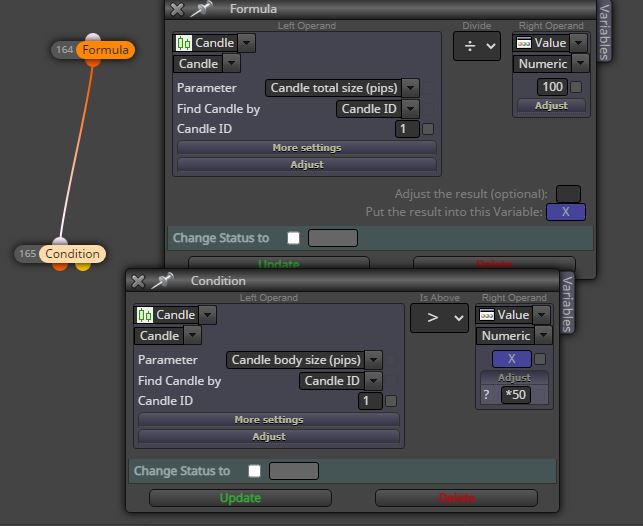Select the orange Formula node 164

pos(105,50)
